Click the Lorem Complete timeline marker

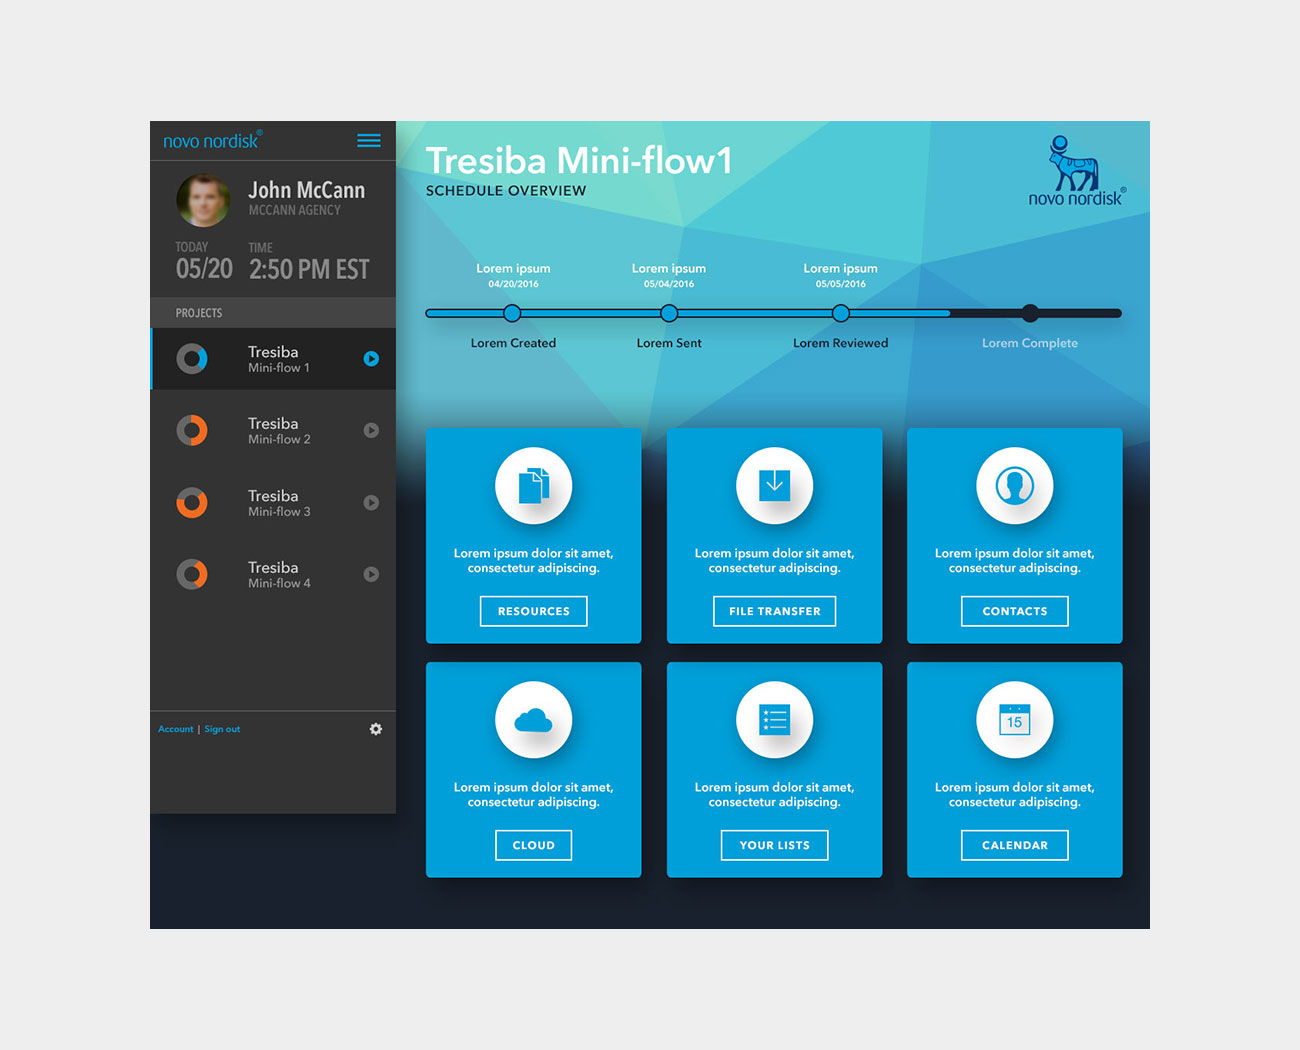(1030, 313)
